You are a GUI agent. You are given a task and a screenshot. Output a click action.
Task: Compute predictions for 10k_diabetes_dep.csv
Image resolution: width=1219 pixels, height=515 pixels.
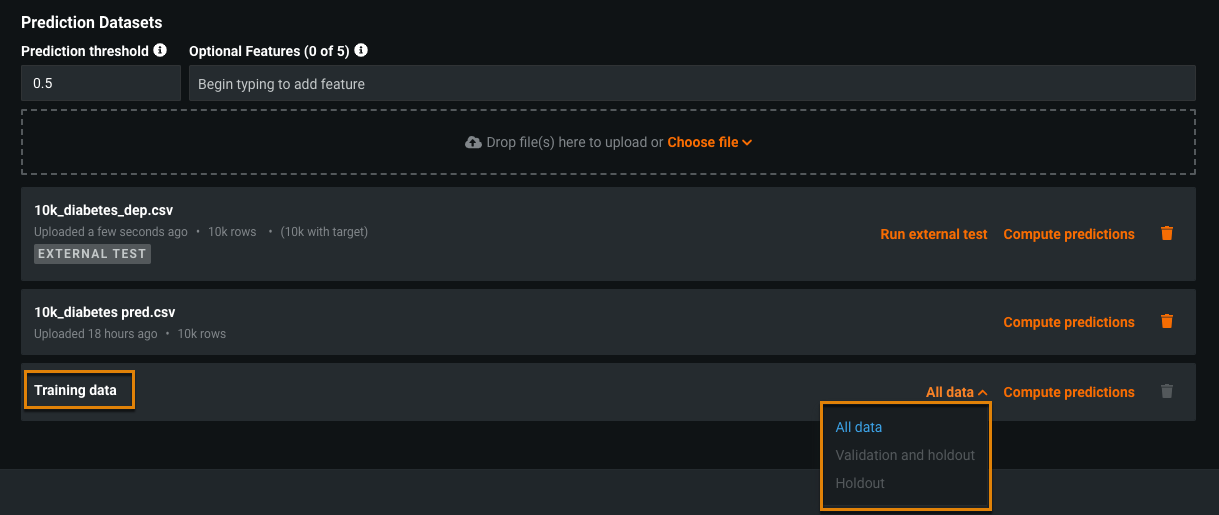coord(1068,234)
